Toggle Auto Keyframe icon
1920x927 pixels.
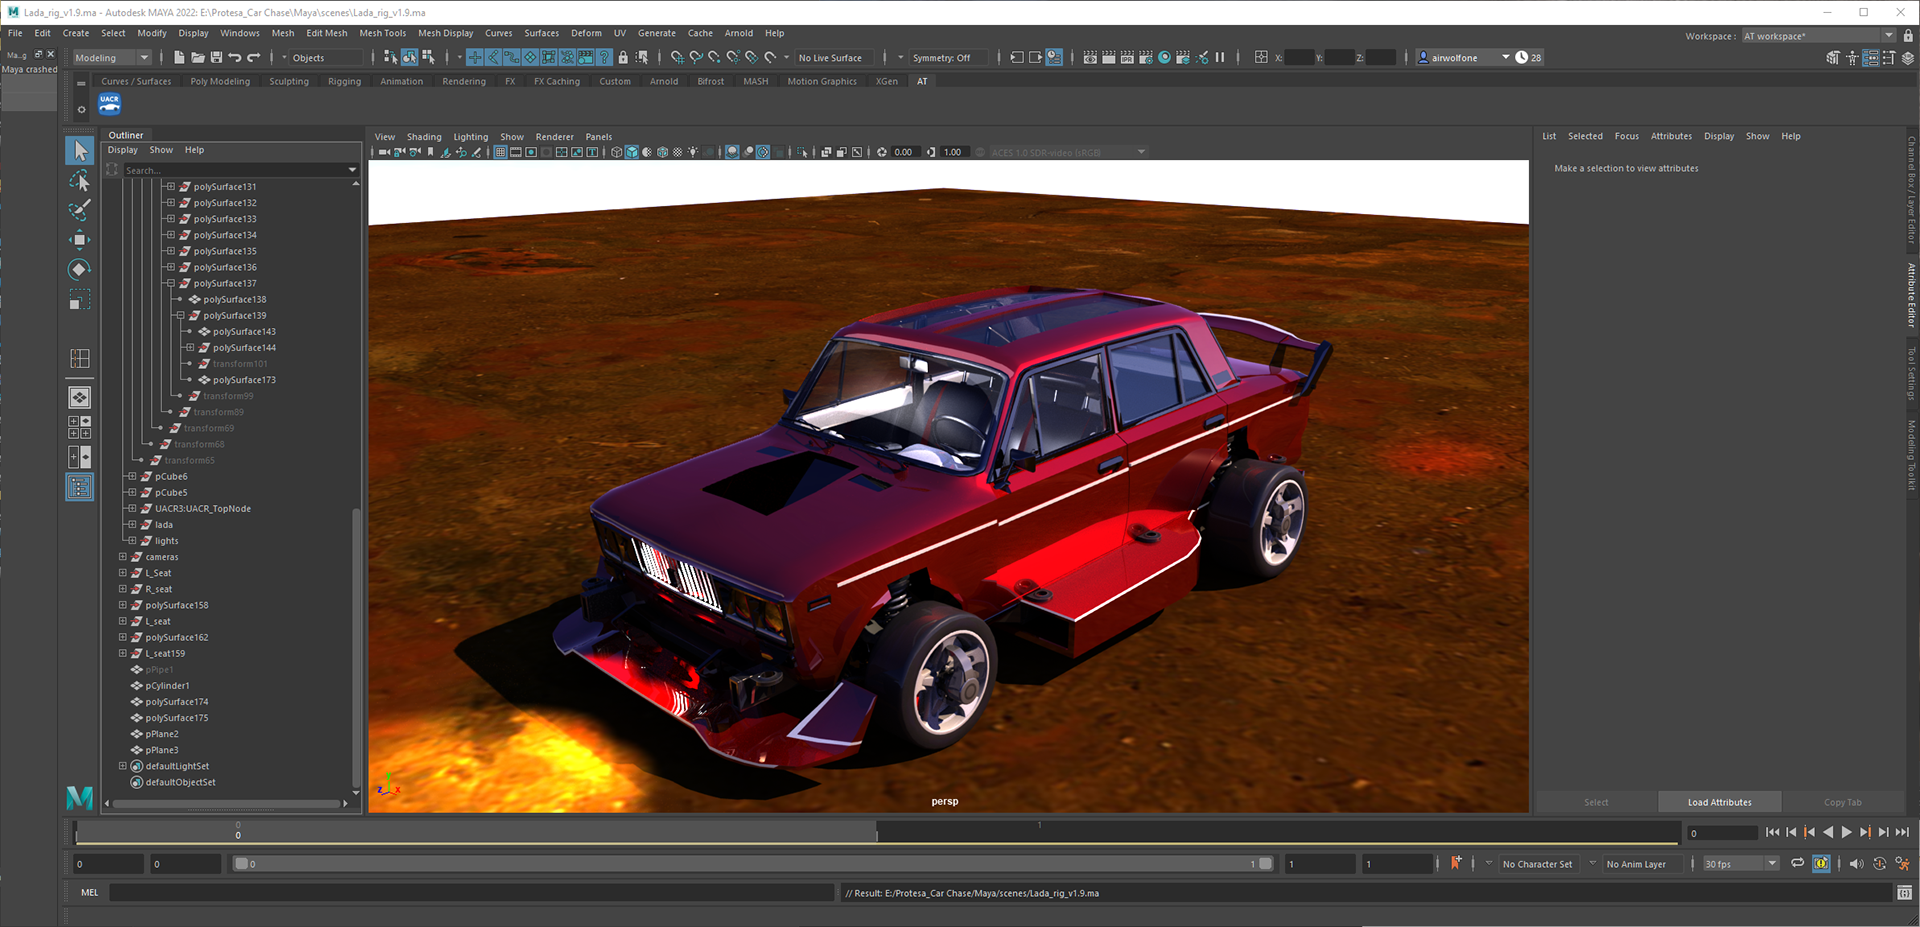(x=1879, y=863)
